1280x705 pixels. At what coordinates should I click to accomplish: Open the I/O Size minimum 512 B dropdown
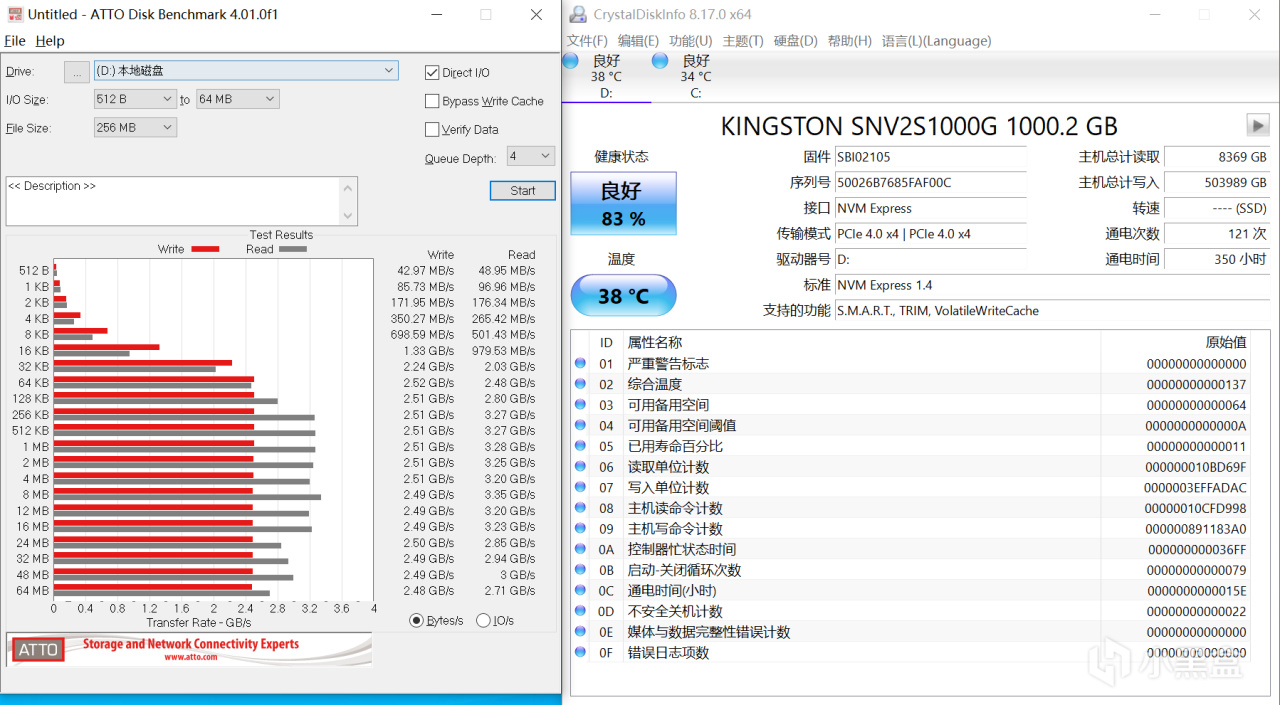click(135, 99)
